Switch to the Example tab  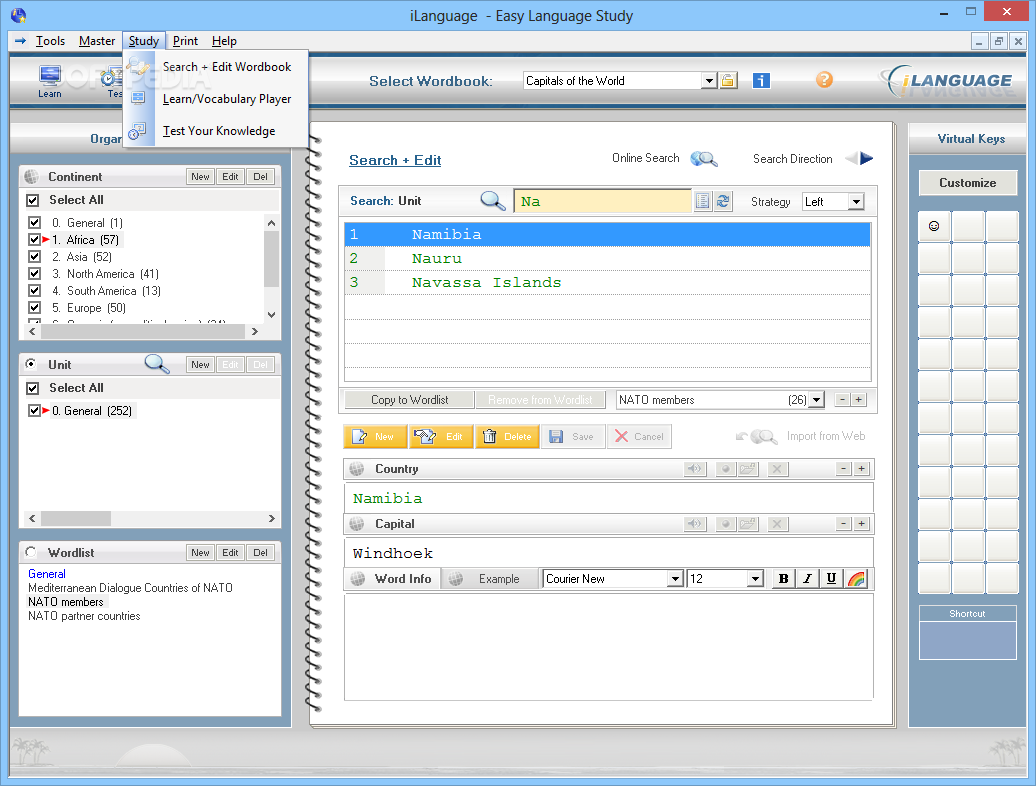[490, 579]
